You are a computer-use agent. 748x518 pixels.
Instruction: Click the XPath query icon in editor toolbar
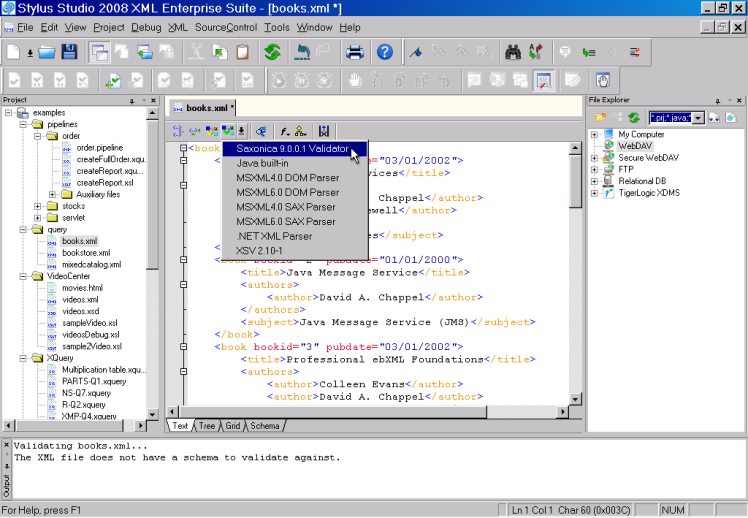[260, 131]
